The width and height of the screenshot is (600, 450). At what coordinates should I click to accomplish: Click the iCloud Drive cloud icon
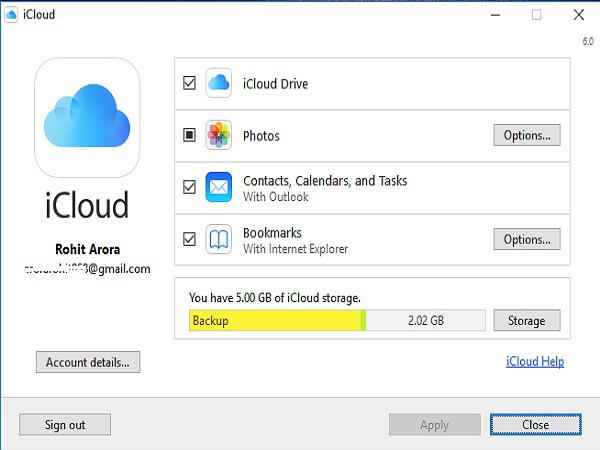pos(219,84)
